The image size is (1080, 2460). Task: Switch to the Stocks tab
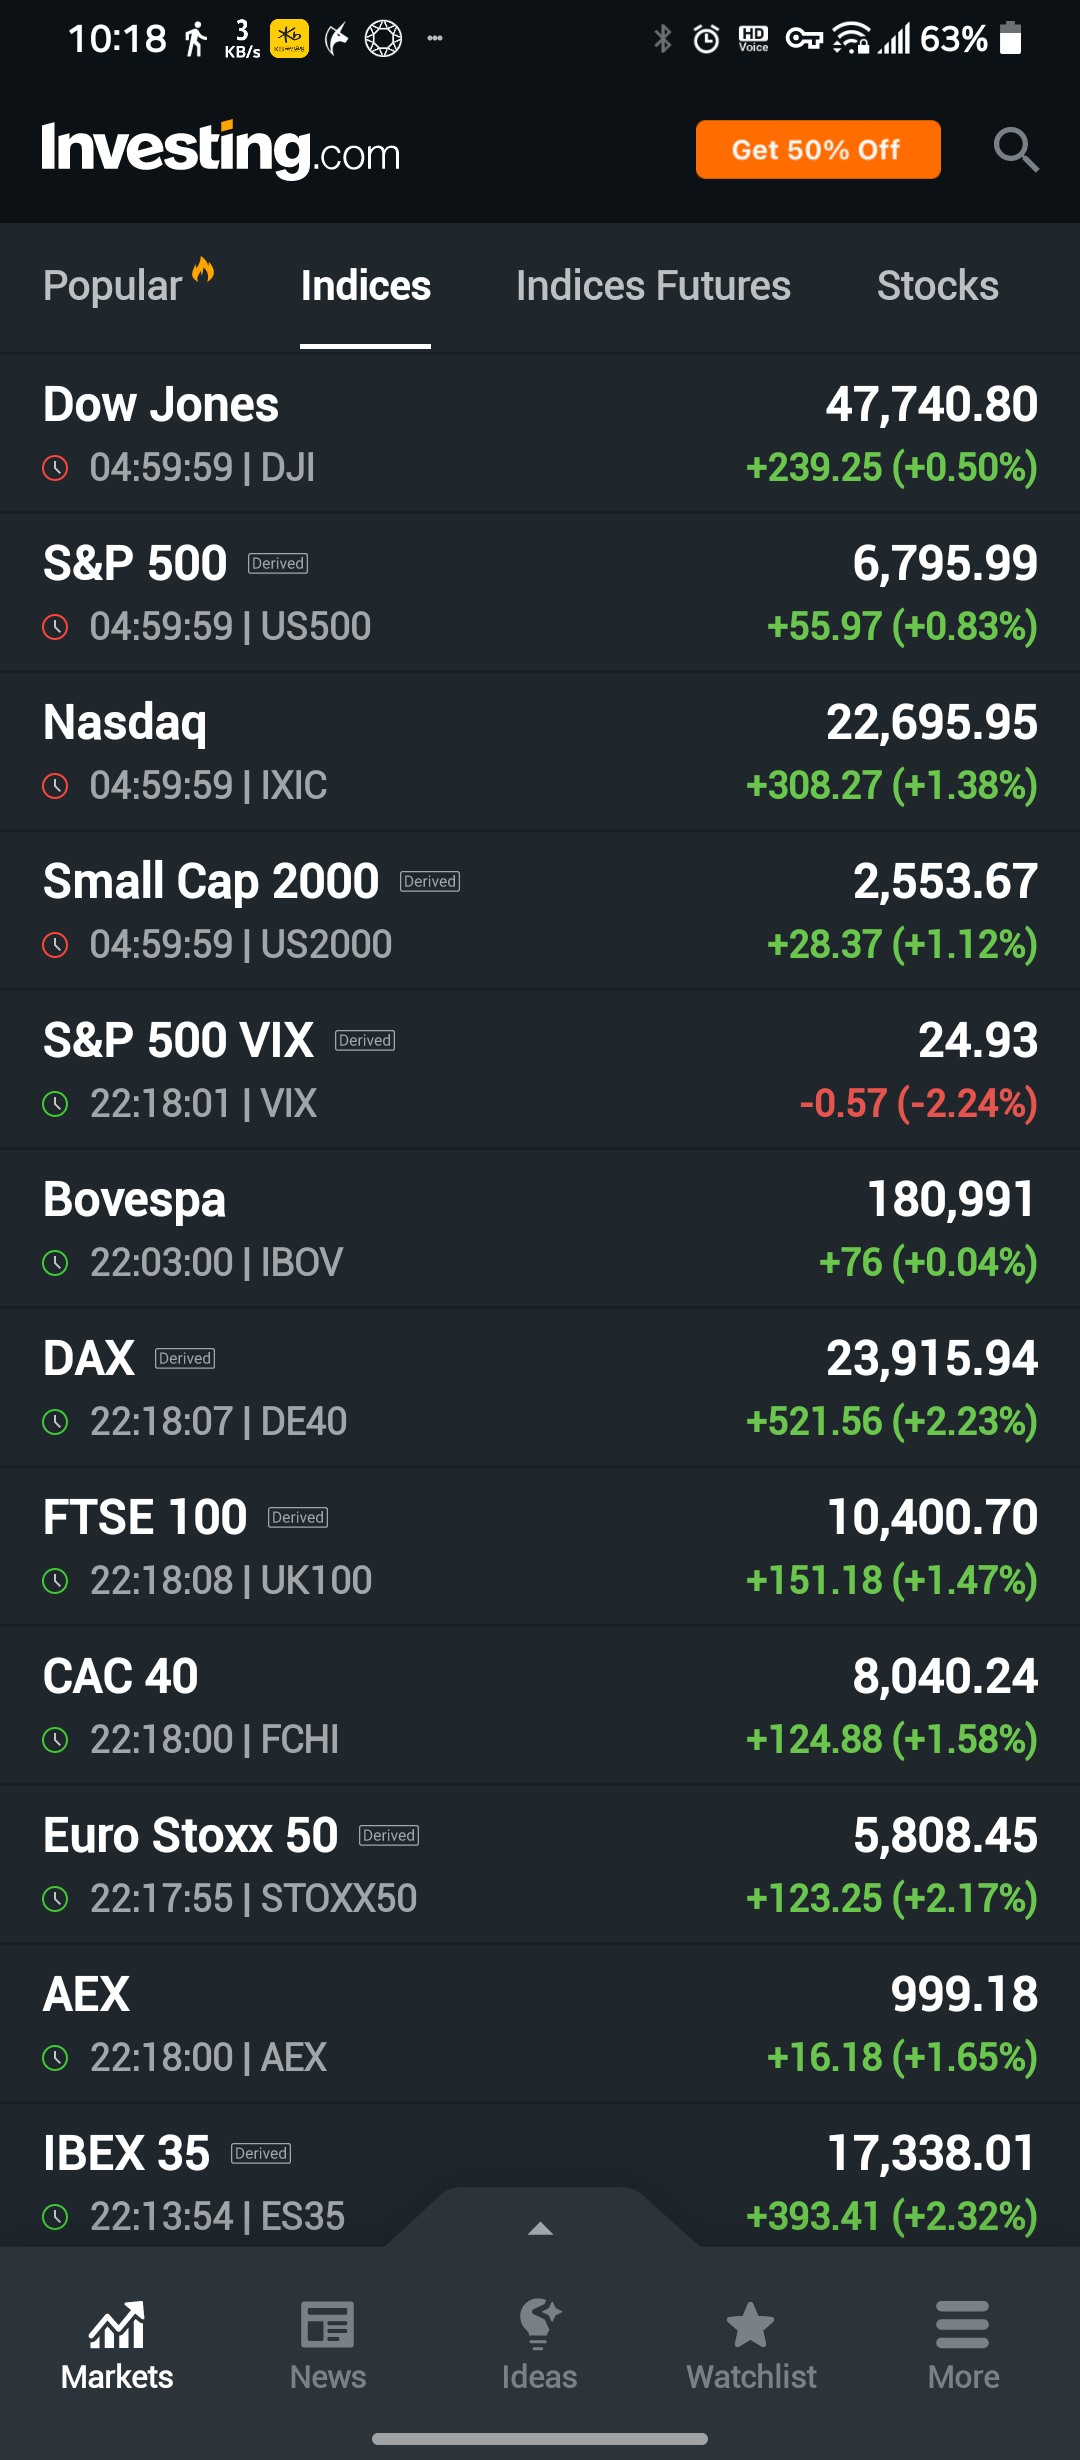coord(937,286)
